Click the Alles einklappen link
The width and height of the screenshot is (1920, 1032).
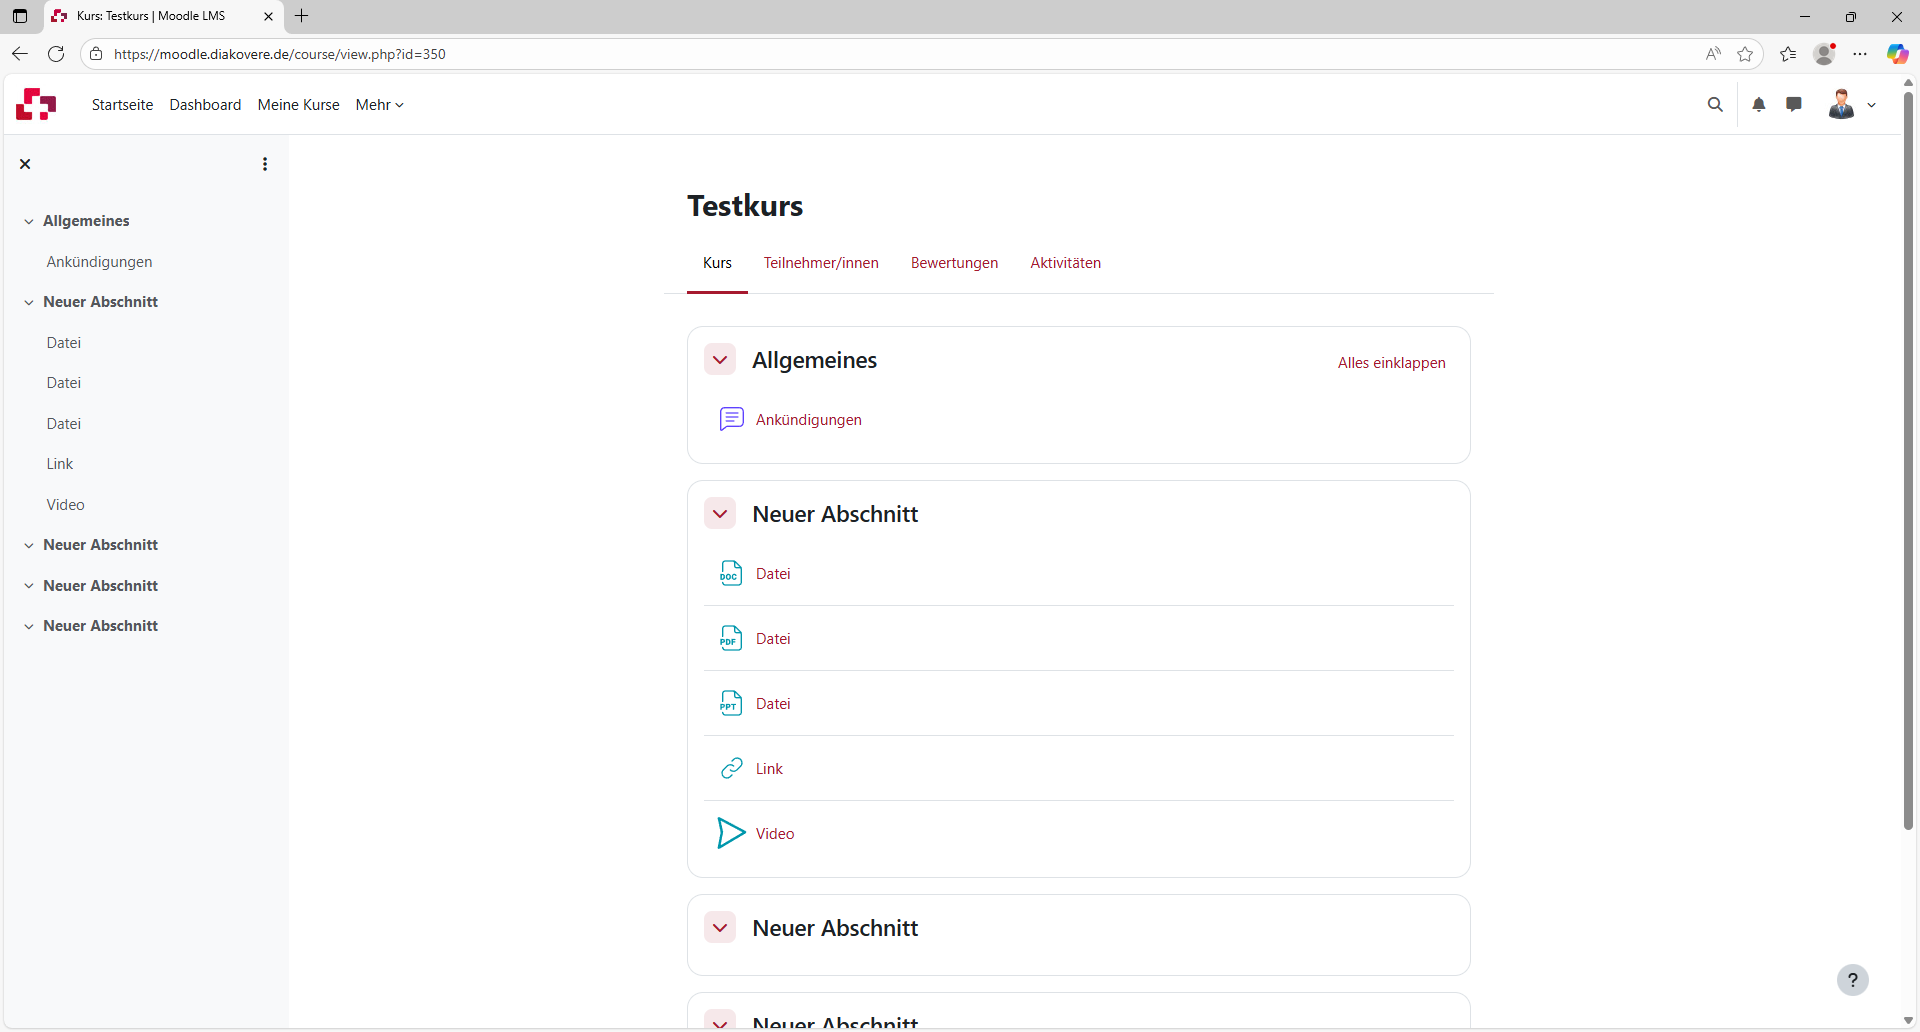pos(1391,363)
